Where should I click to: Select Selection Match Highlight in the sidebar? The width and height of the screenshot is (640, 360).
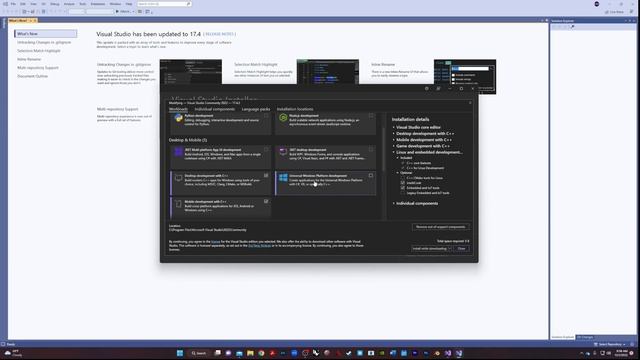39,51
